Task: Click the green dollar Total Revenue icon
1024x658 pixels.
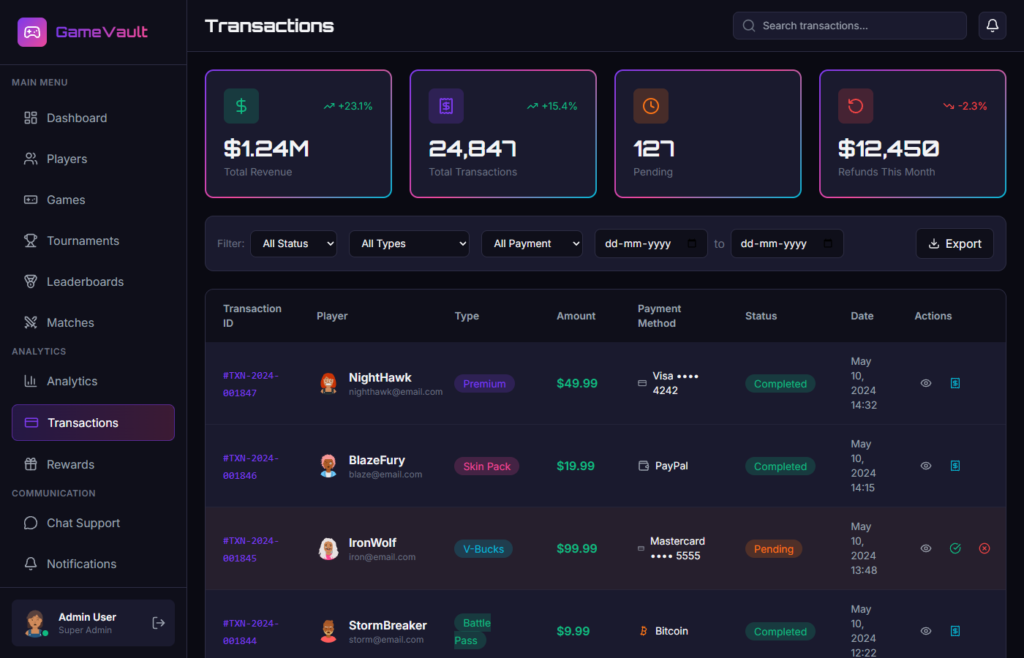Action: click(x=241, y=106)
